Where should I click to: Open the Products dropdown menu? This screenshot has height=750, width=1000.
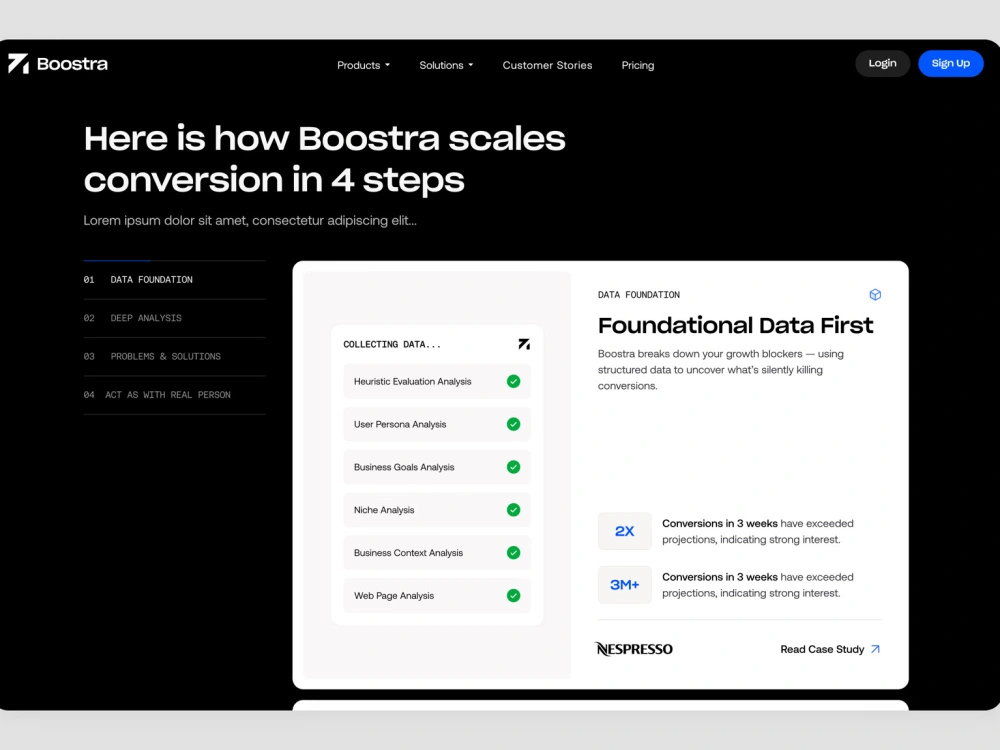(x=363, y=65)
